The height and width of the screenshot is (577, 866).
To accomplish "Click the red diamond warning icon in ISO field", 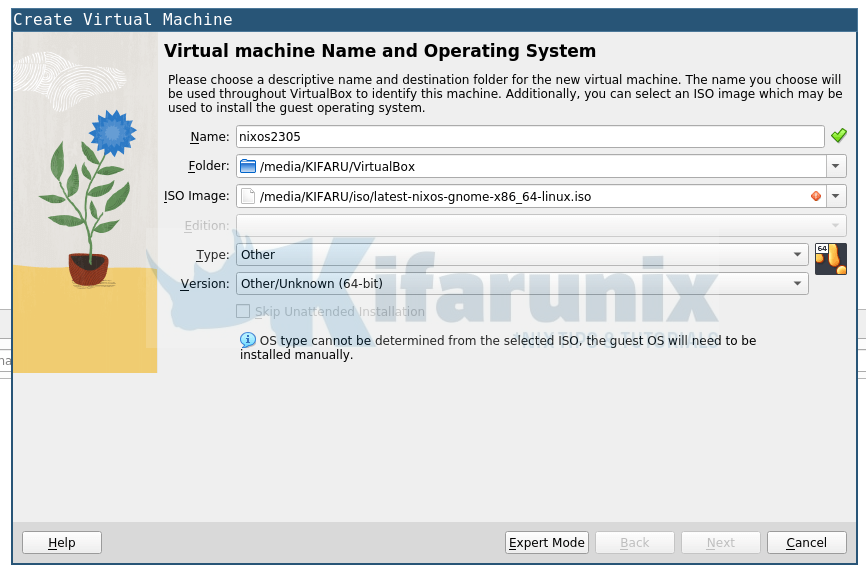I will pyautogui.click(x=816, y=196).
